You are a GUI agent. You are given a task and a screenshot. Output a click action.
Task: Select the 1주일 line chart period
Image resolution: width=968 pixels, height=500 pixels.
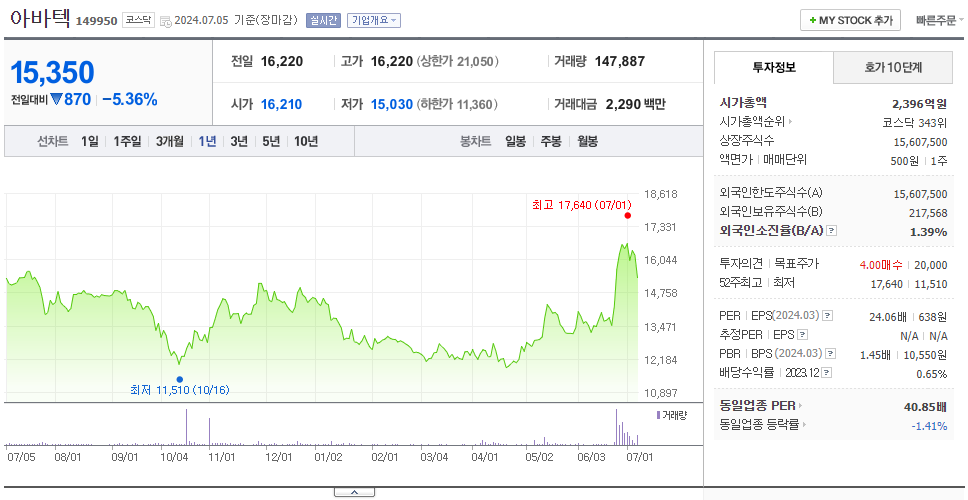coord(128,141)
